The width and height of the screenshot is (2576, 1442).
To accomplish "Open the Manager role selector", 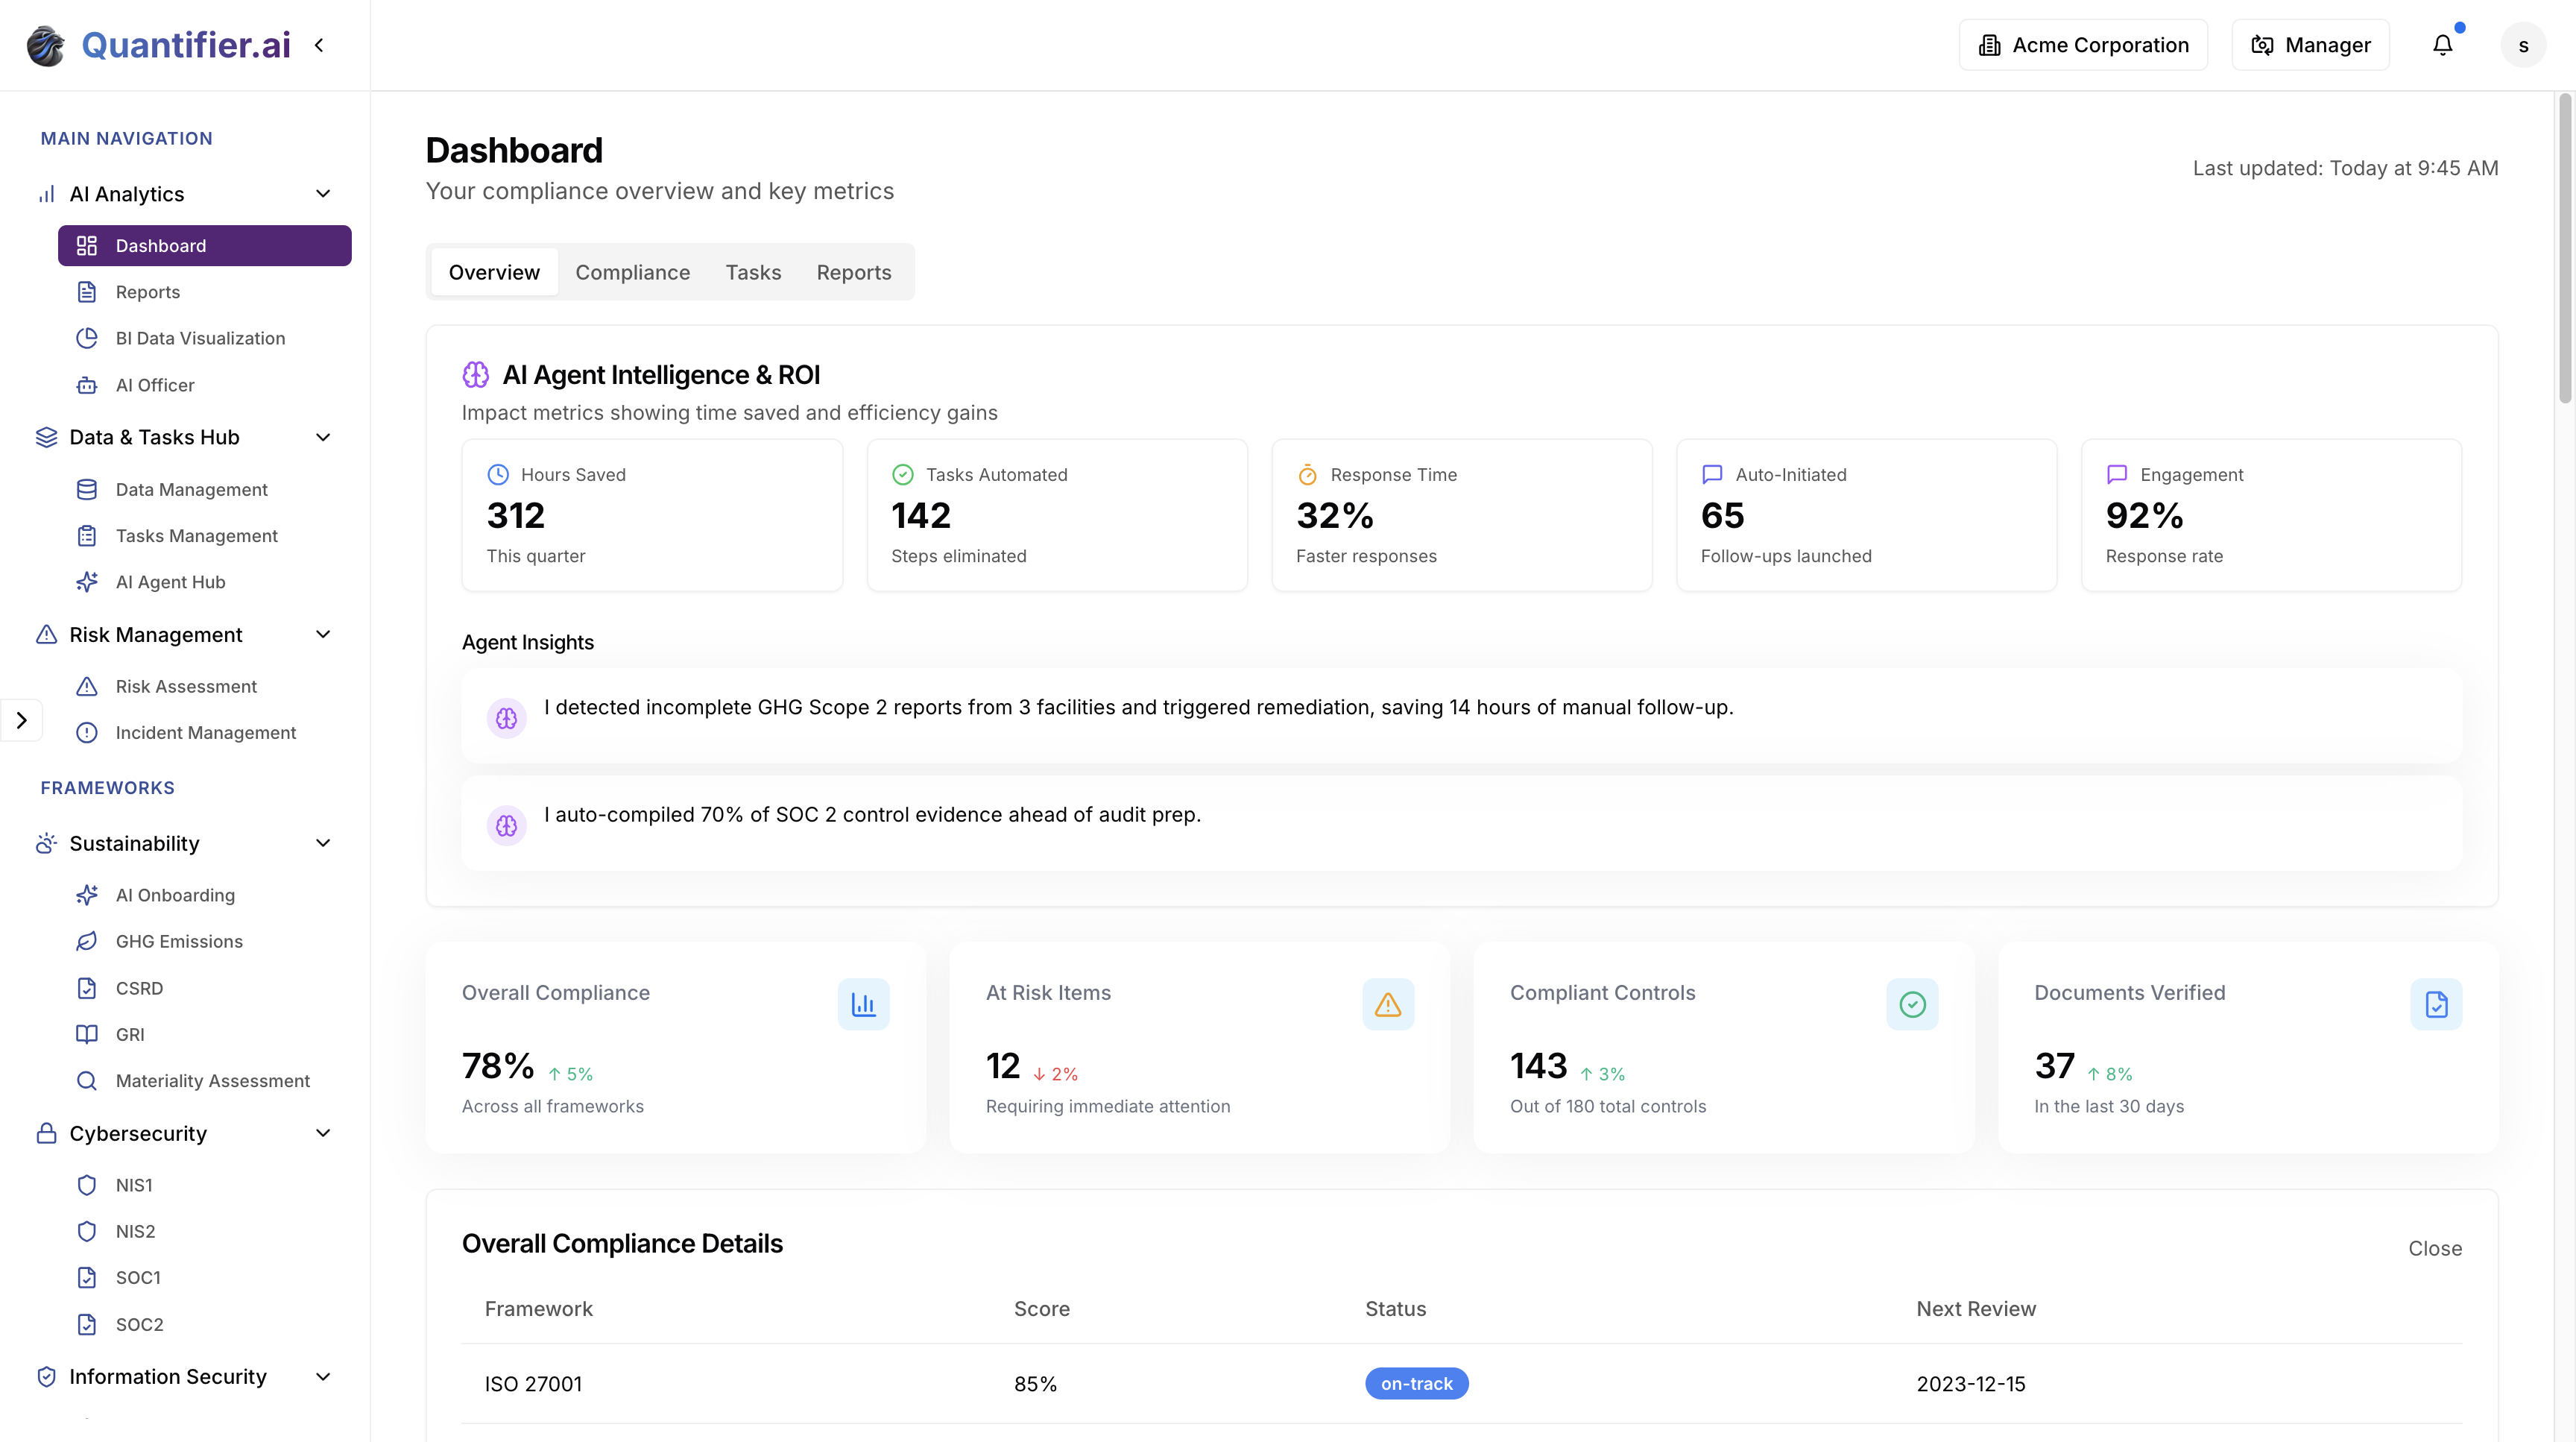I will point(2310,45).
